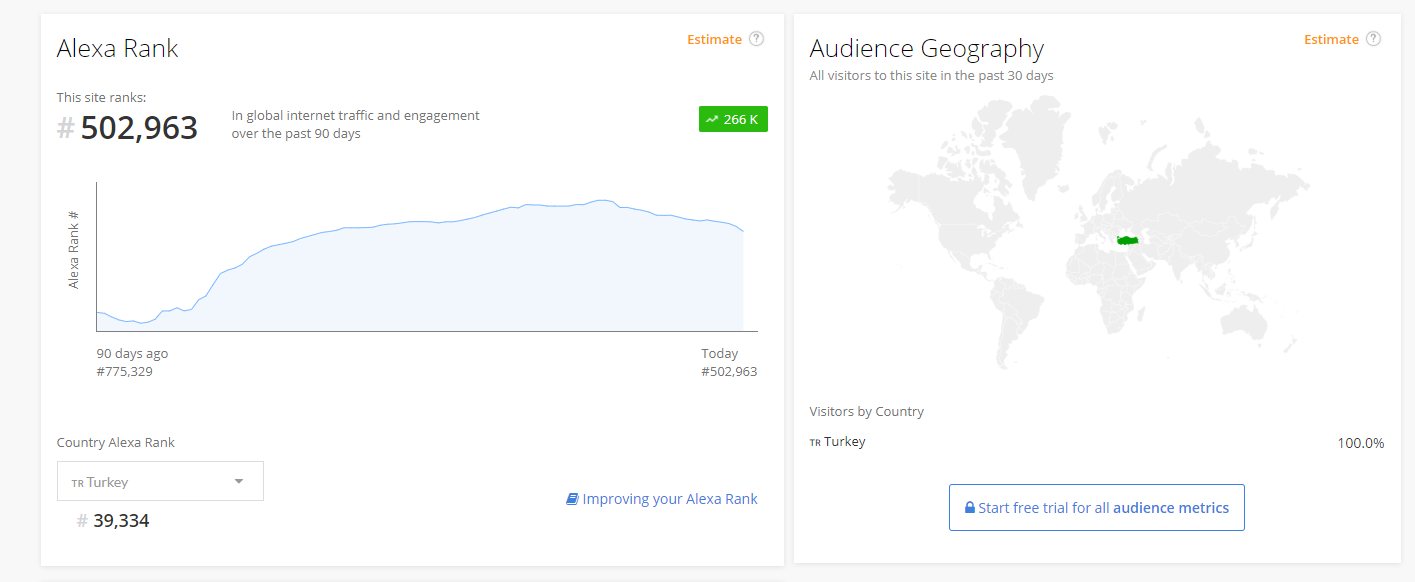
Task: Open help icon beside Alexa Rank Estimate
Action: point(756,39)
